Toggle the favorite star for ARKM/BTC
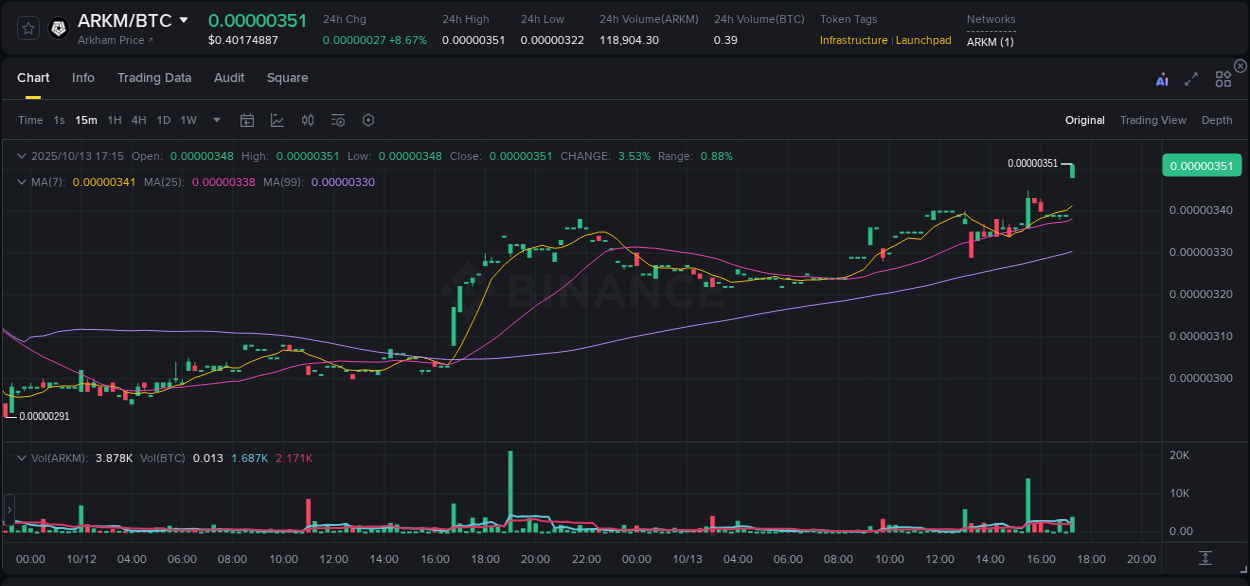The width and height of the screenshot is (1250, 586). pyautogui.click(x=27, y=28)
